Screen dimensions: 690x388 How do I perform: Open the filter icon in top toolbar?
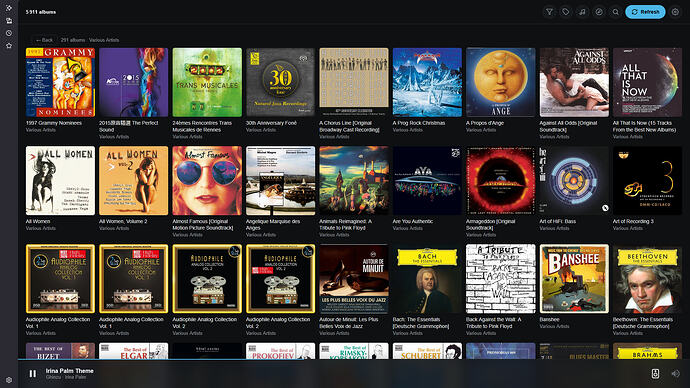point(549,12)
